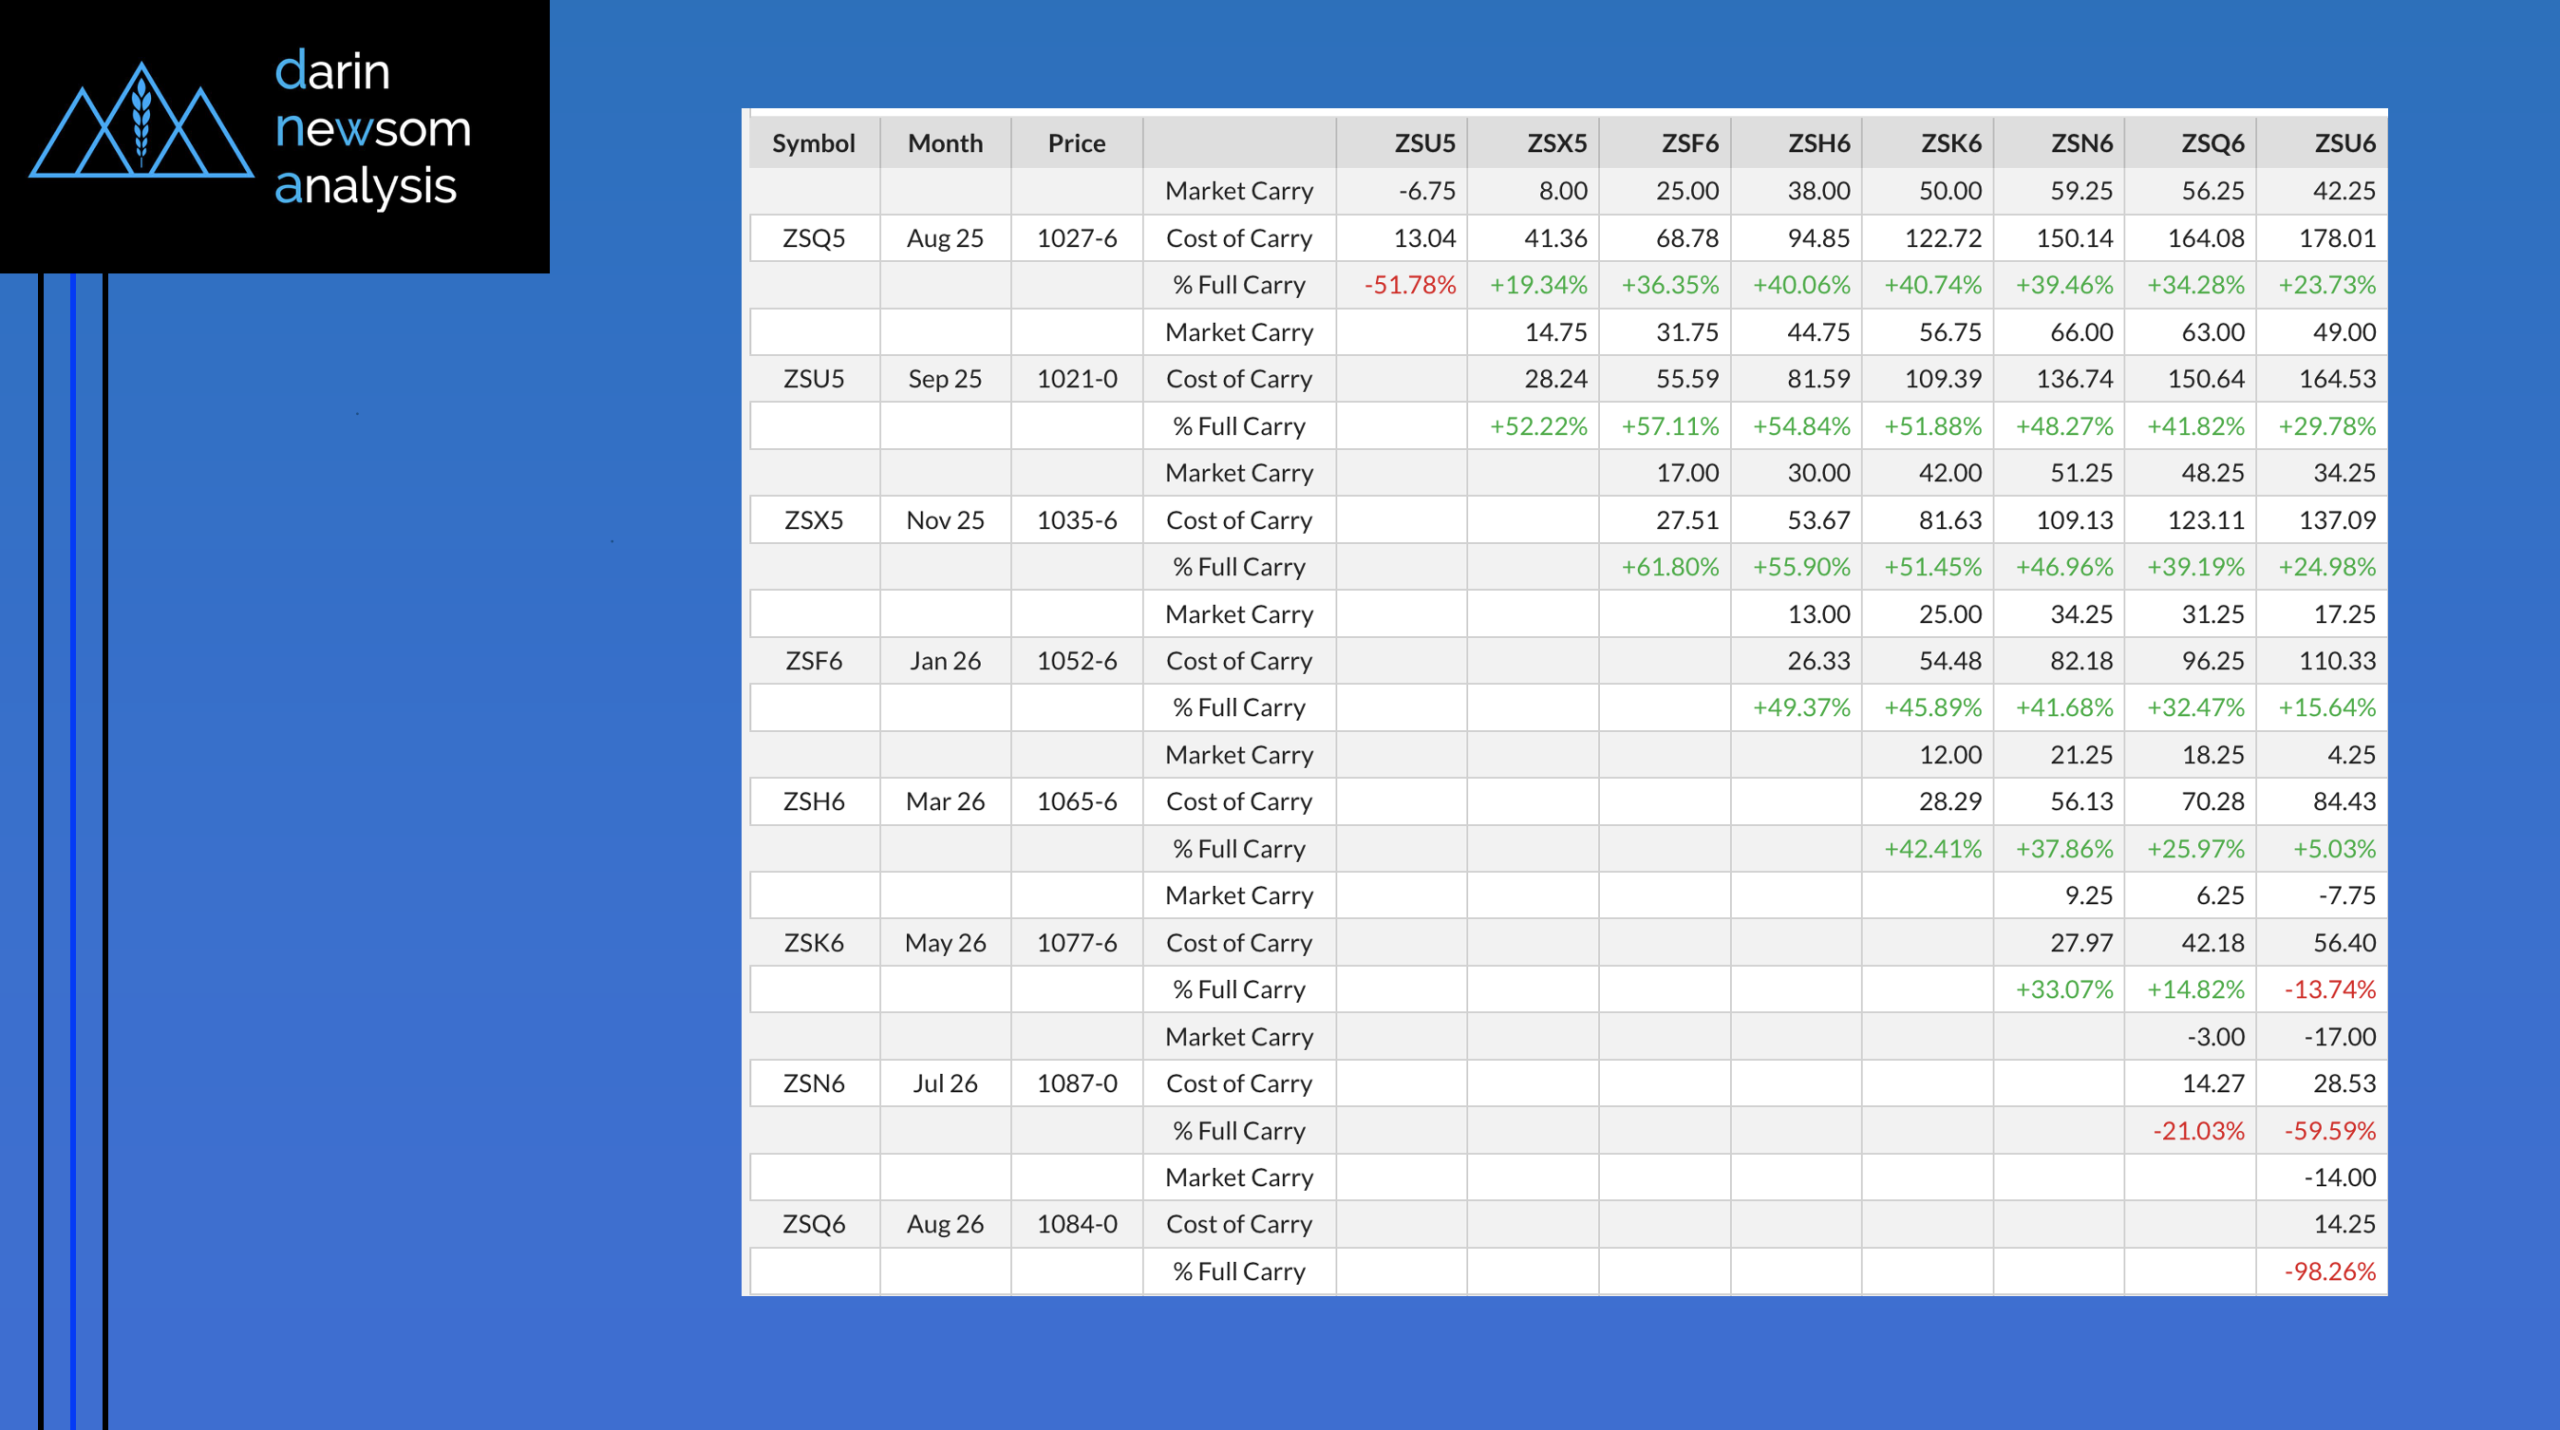Select the Month column header
2560x1430 pixels.
tap(944, 144)
